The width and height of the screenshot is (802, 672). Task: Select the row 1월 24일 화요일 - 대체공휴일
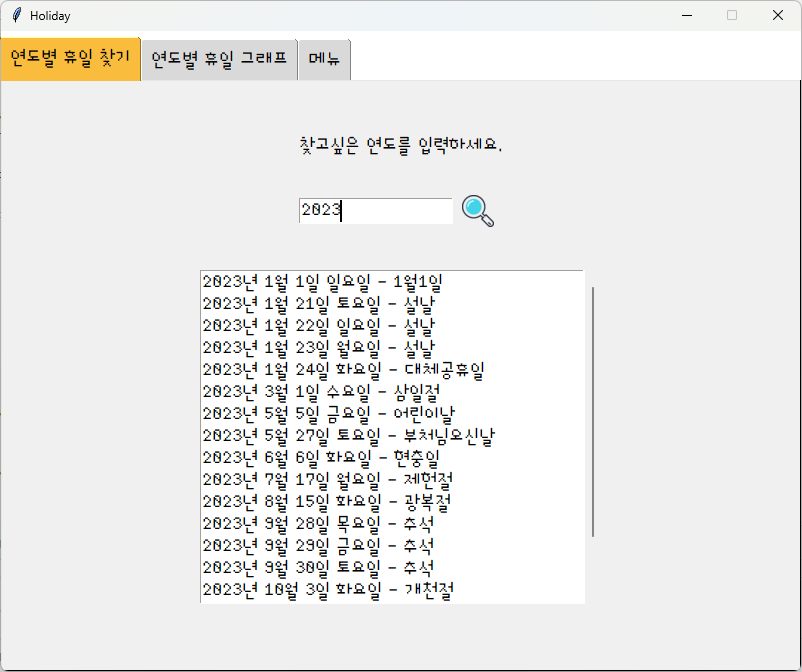click(392, 370)
